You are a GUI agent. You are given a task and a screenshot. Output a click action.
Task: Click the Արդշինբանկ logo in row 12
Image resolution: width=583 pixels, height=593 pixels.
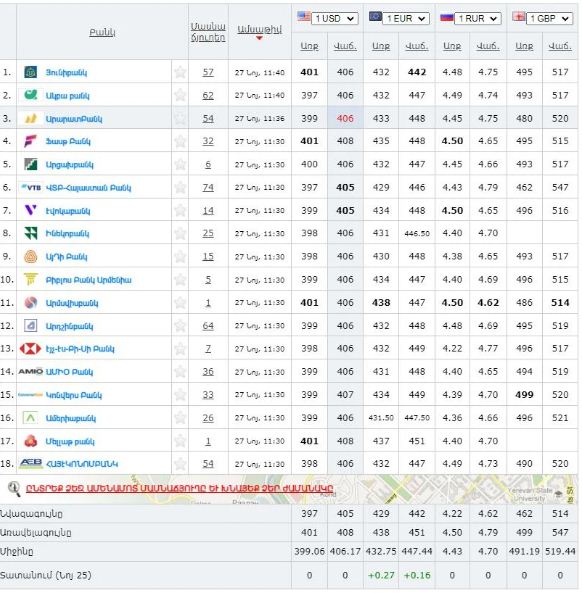coord(31,326)
